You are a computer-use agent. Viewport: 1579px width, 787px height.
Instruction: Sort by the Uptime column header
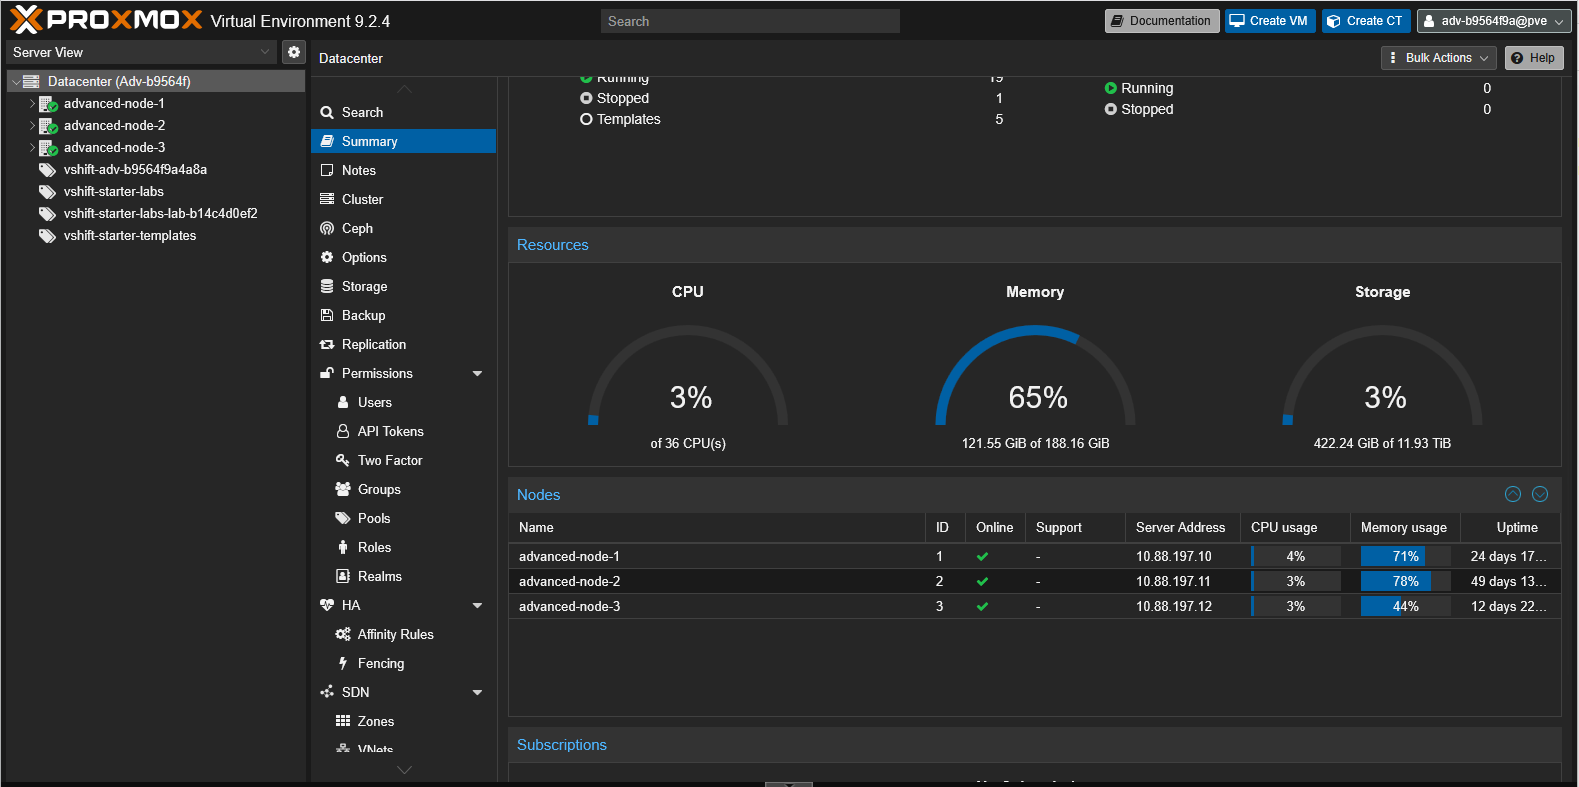tap(1510, 528)
